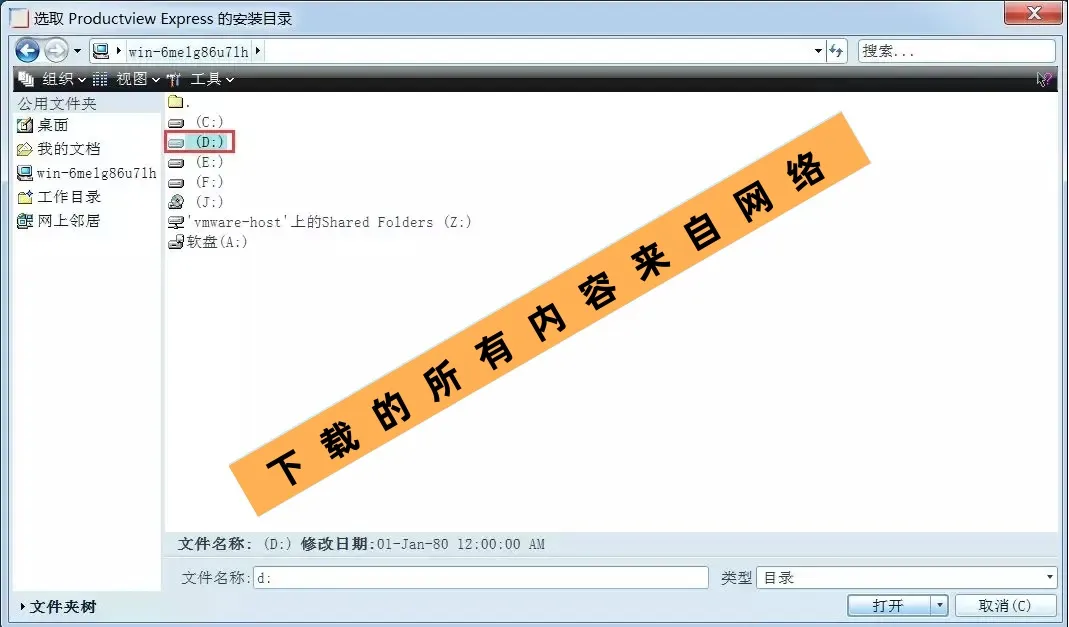Open the address bar dropdown arrow

pyautogui.click(x=818, y=51)
